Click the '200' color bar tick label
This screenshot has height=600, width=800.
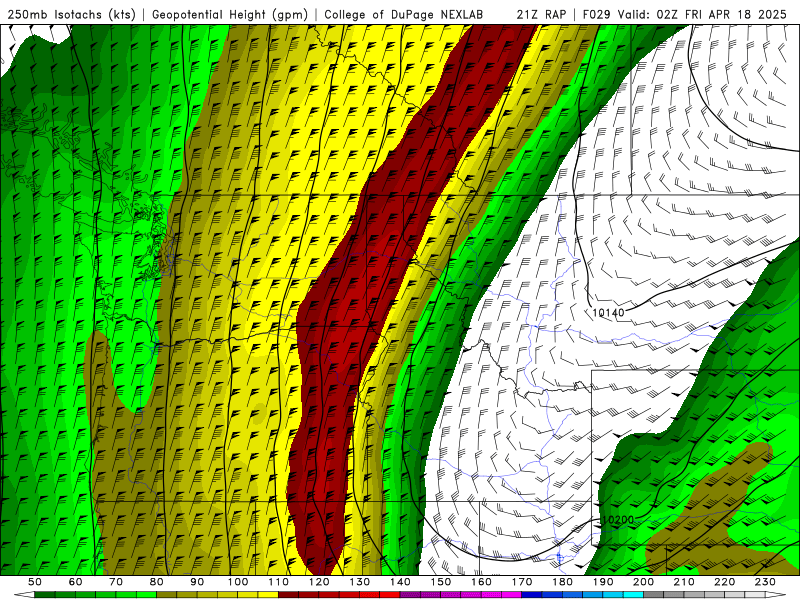coord(644,582)
